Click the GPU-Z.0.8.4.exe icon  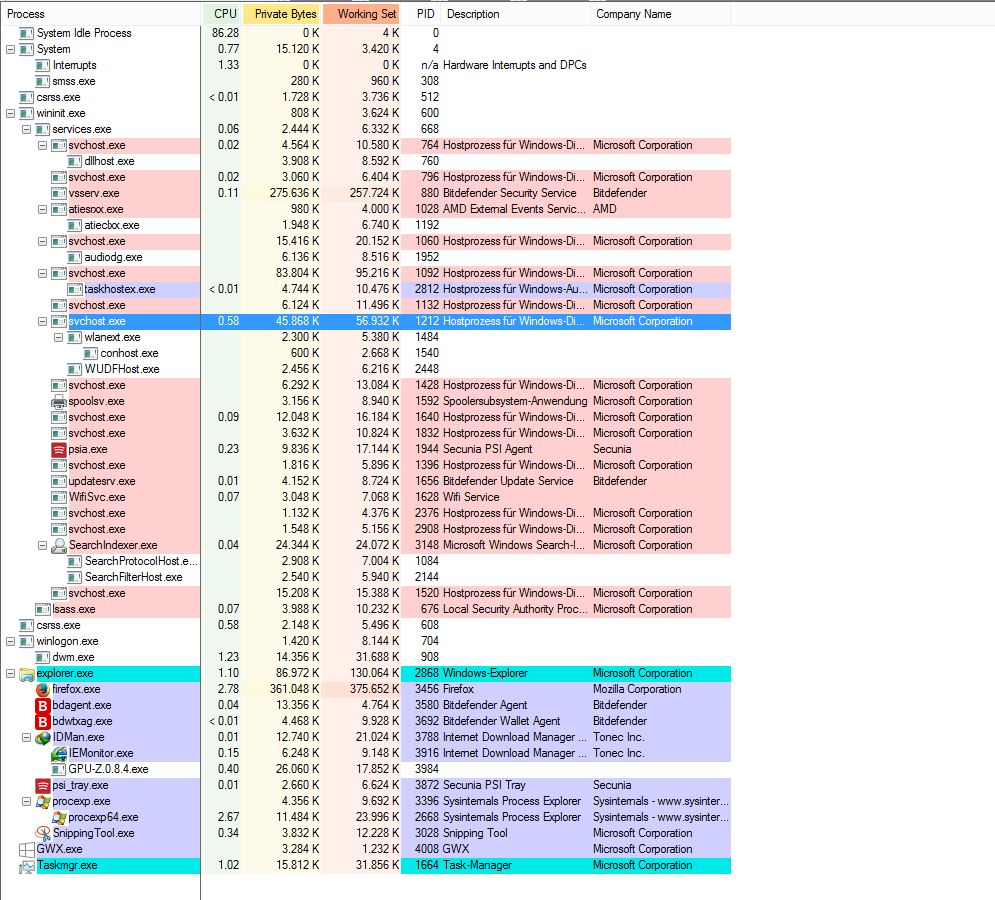click(x=58, y=769)
